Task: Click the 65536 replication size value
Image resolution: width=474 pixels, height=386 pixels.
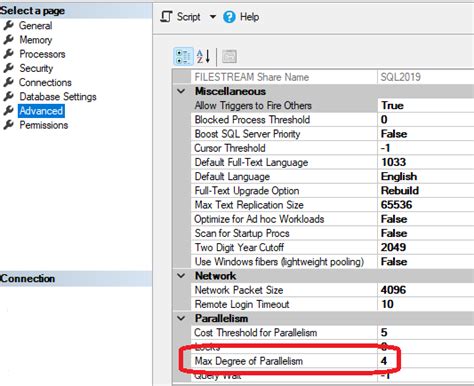Action: [x=396, y=205]
